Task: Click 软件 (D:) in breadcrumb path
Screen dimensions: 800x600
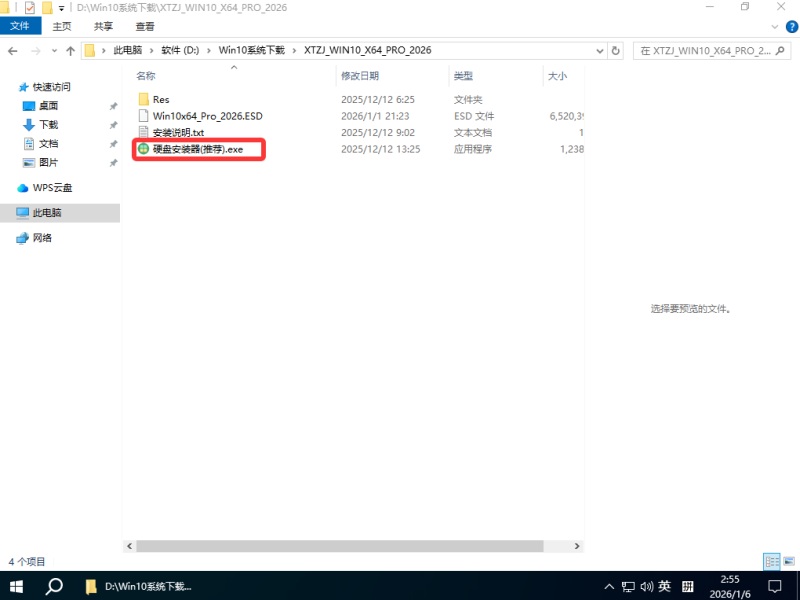Action: (x=181, y=50)
